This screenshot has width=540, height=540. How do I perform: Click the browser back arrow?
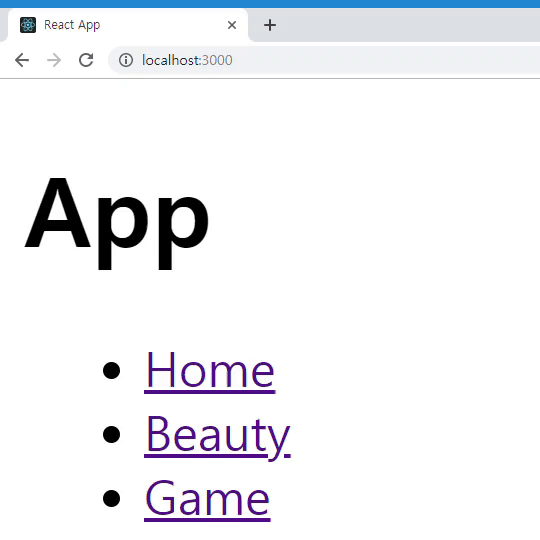click(22, 60)
